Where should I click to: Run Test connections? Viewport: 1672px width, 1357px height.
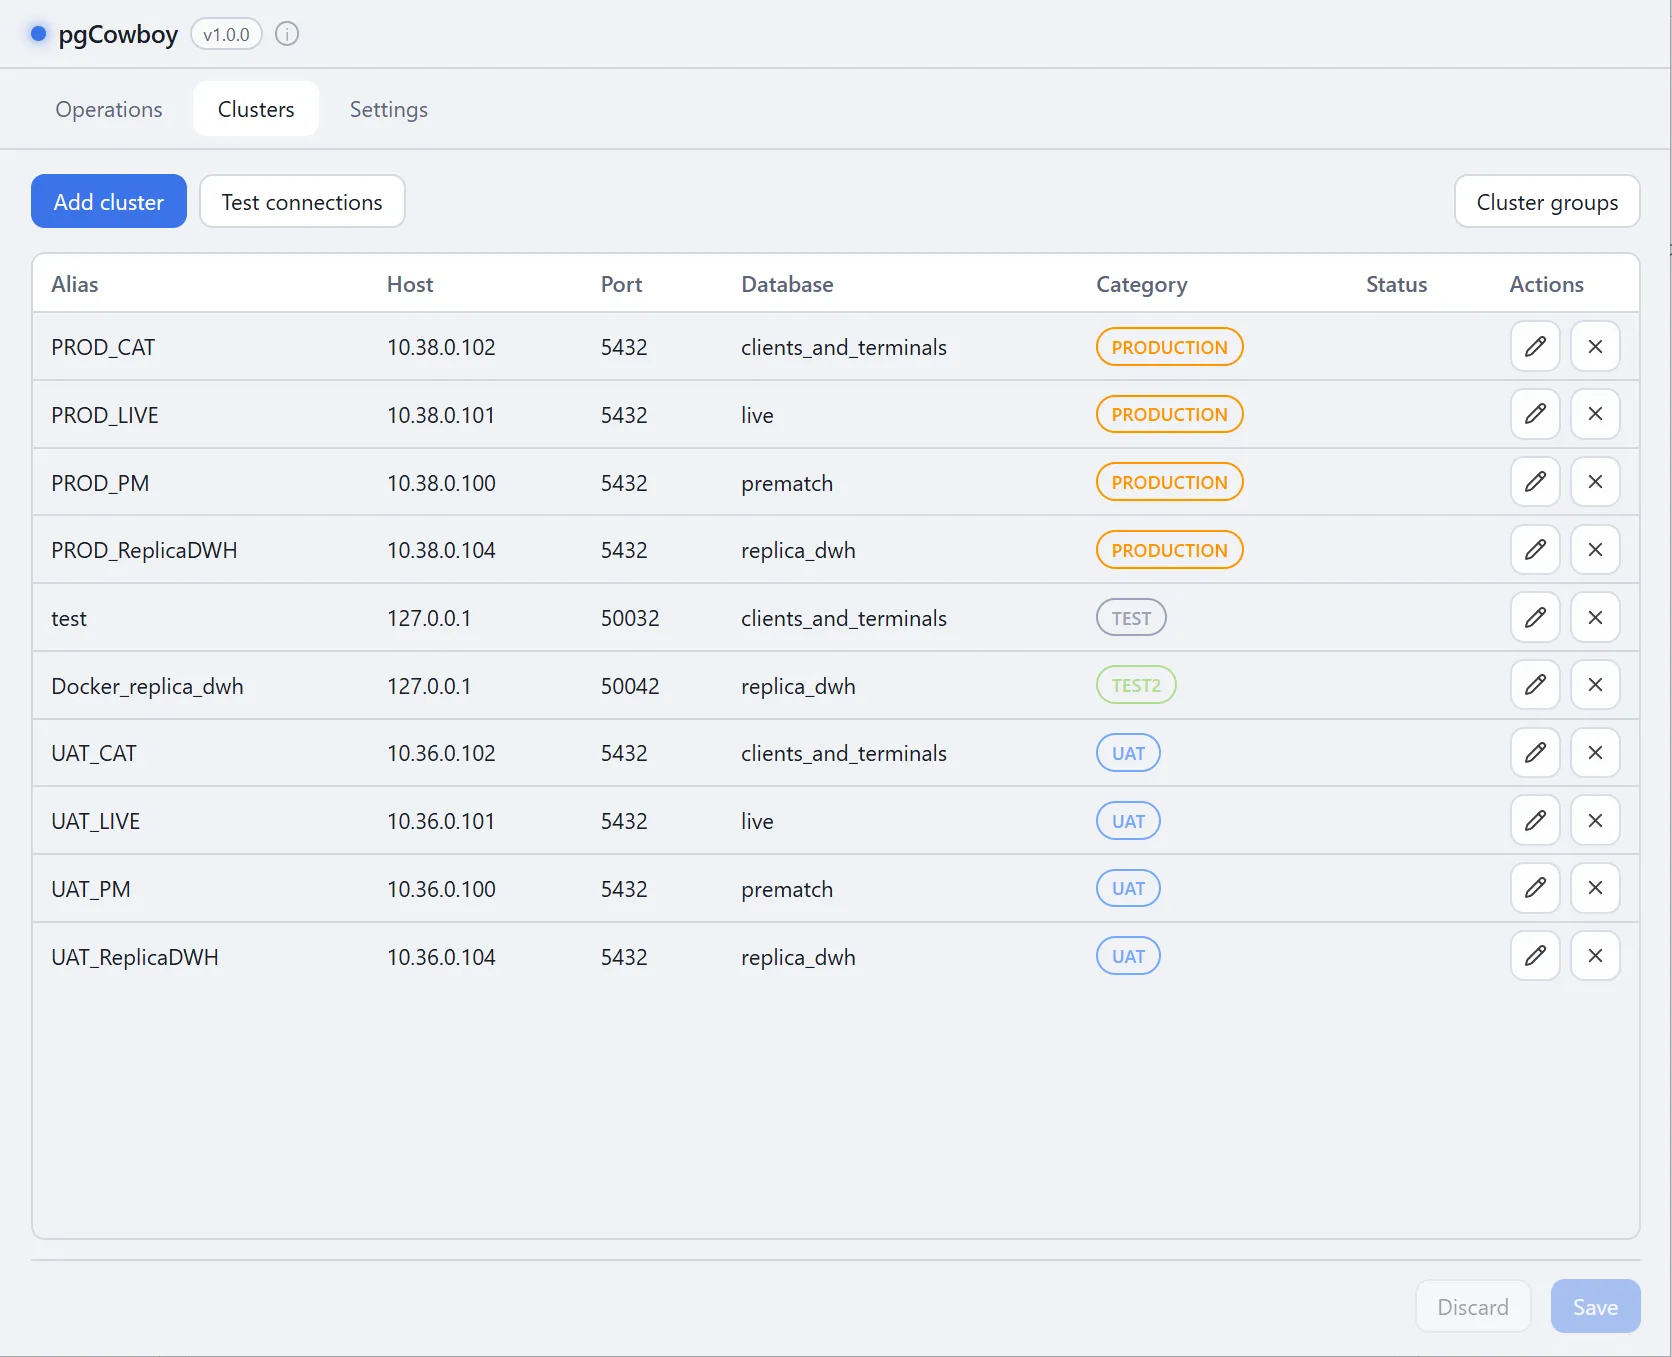point(302,201)
